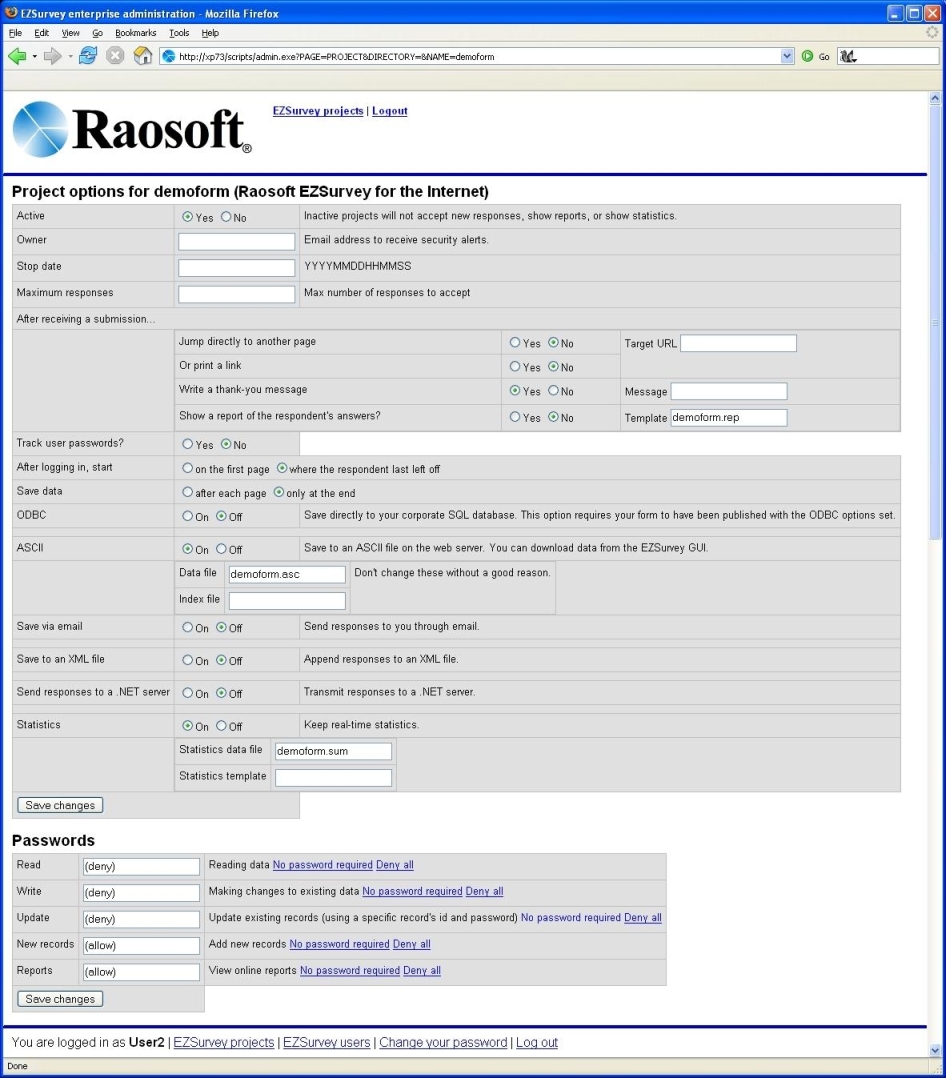946x1078 pixels.
Task: Go to the browser Home page icon
Action: click(143, 56)
